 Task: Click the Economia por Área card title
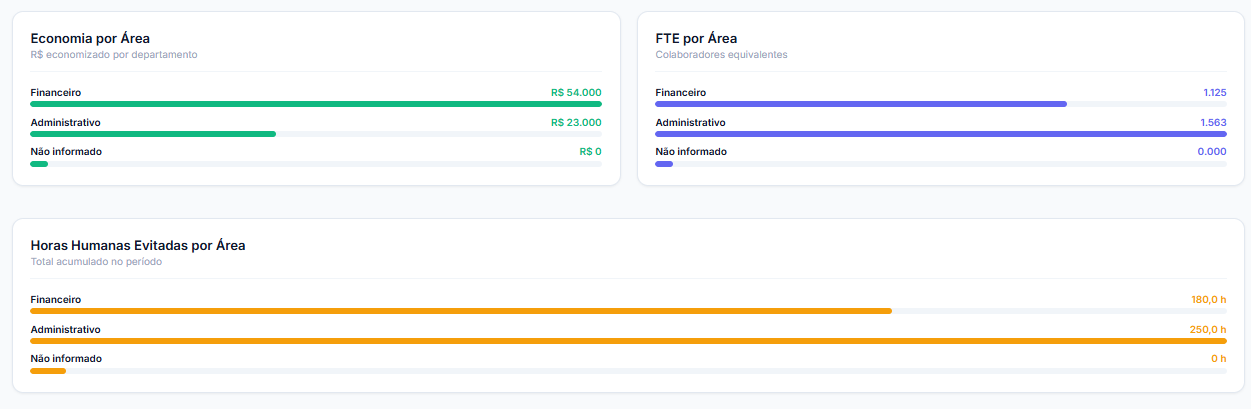pos(90,38)
